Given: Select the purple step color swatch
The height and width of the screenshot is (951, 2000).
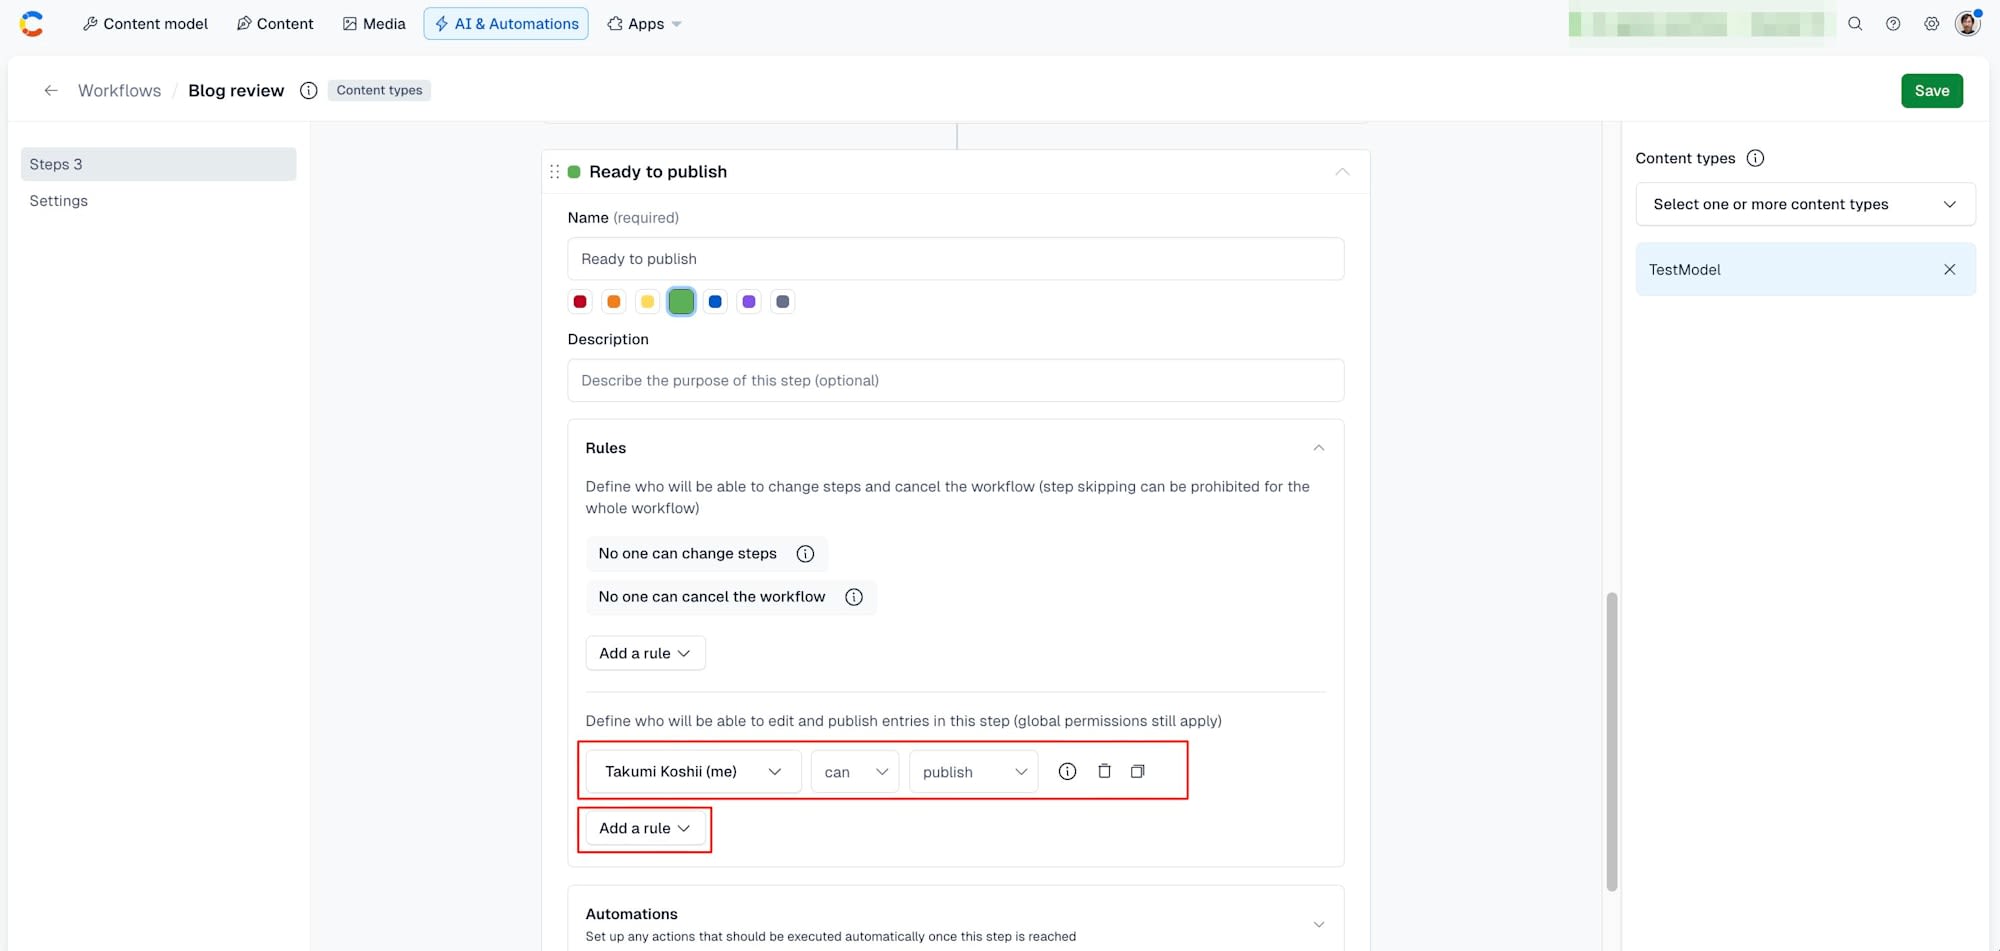Looking at the screenshot, I should (x=749, y=301).
